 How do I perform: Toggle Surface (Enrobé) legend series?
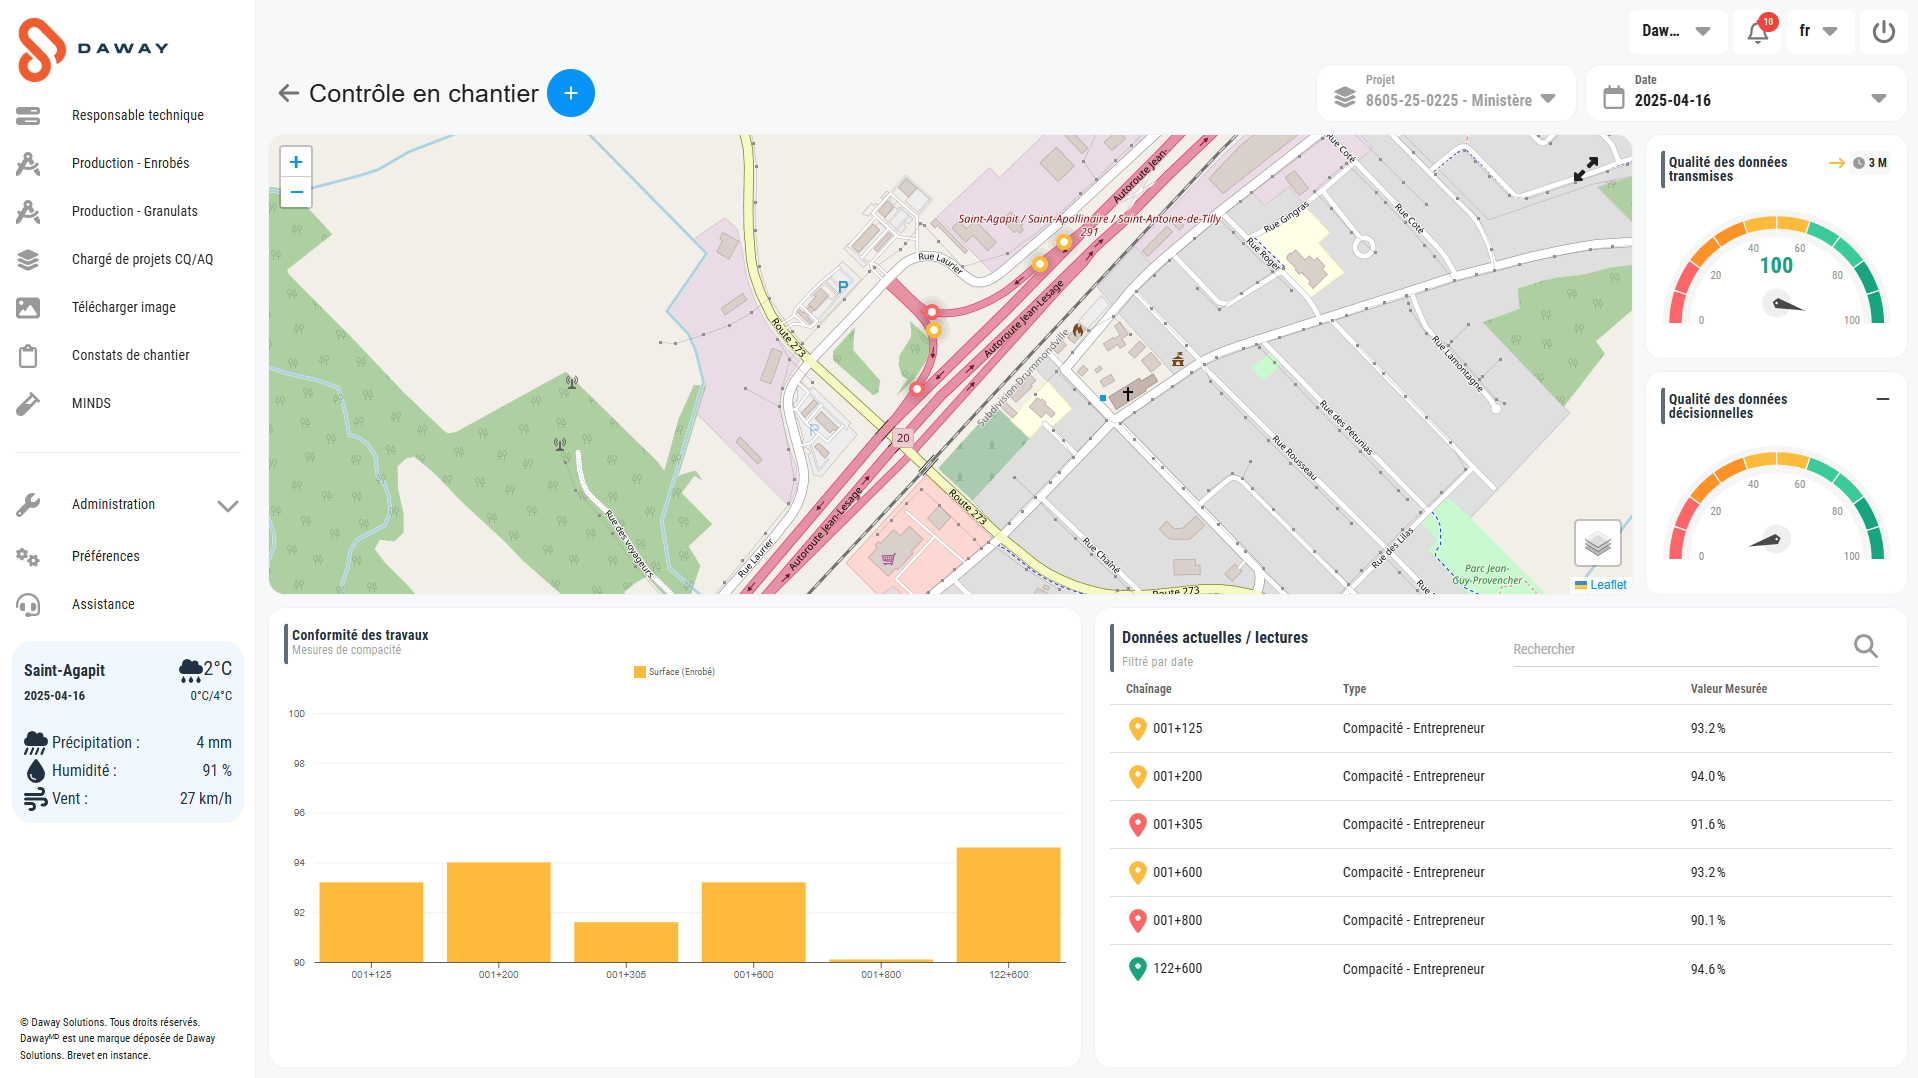[x=674, y=672]
